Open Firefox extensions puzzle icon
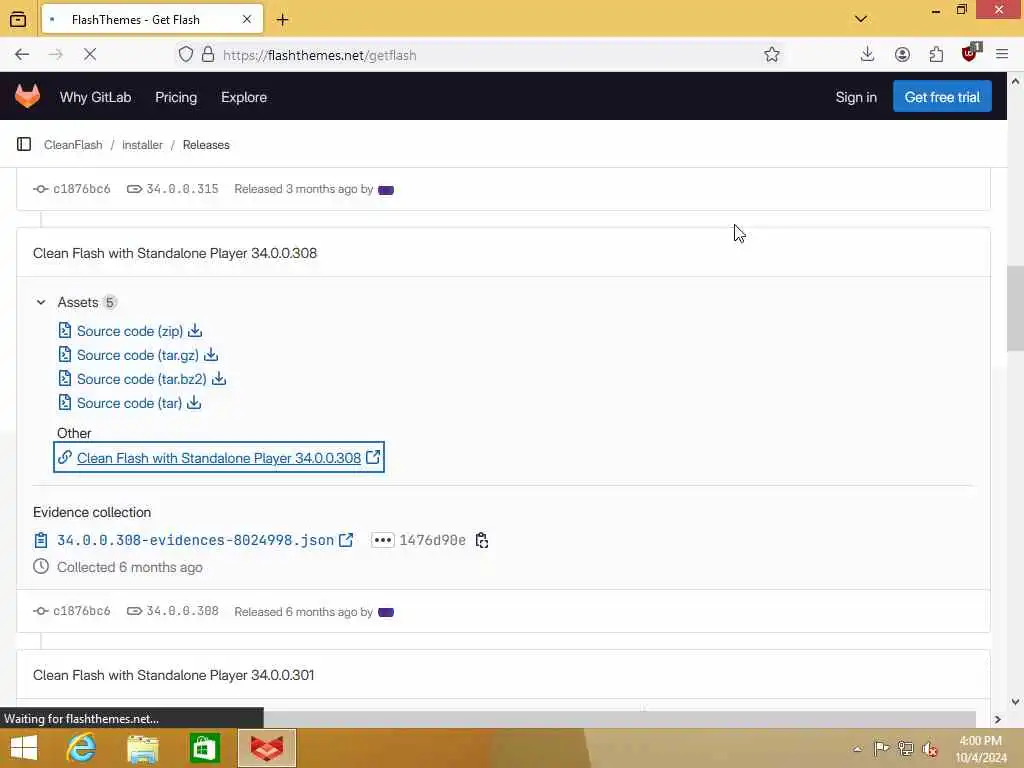Viewport: 1024px width, 768px height. (x=936, y=55)
